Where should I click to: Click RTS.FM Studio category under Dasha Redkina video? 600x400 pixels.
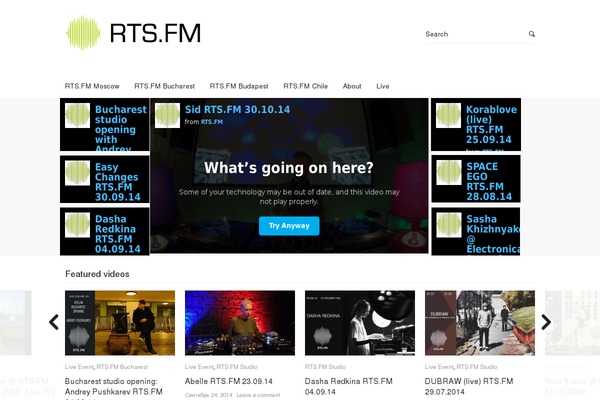[x=325, y=367]
